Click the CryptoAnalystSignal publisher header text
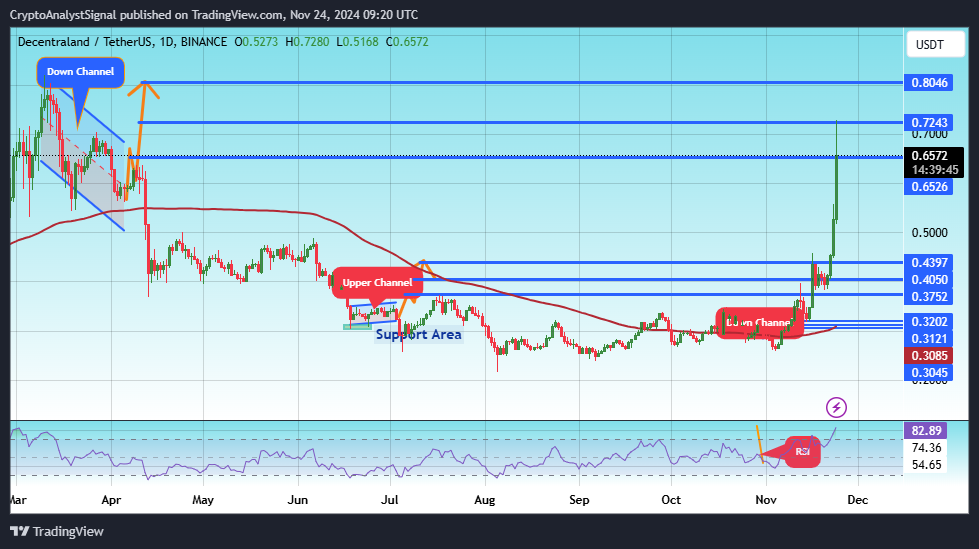 [x=214, y=14]
